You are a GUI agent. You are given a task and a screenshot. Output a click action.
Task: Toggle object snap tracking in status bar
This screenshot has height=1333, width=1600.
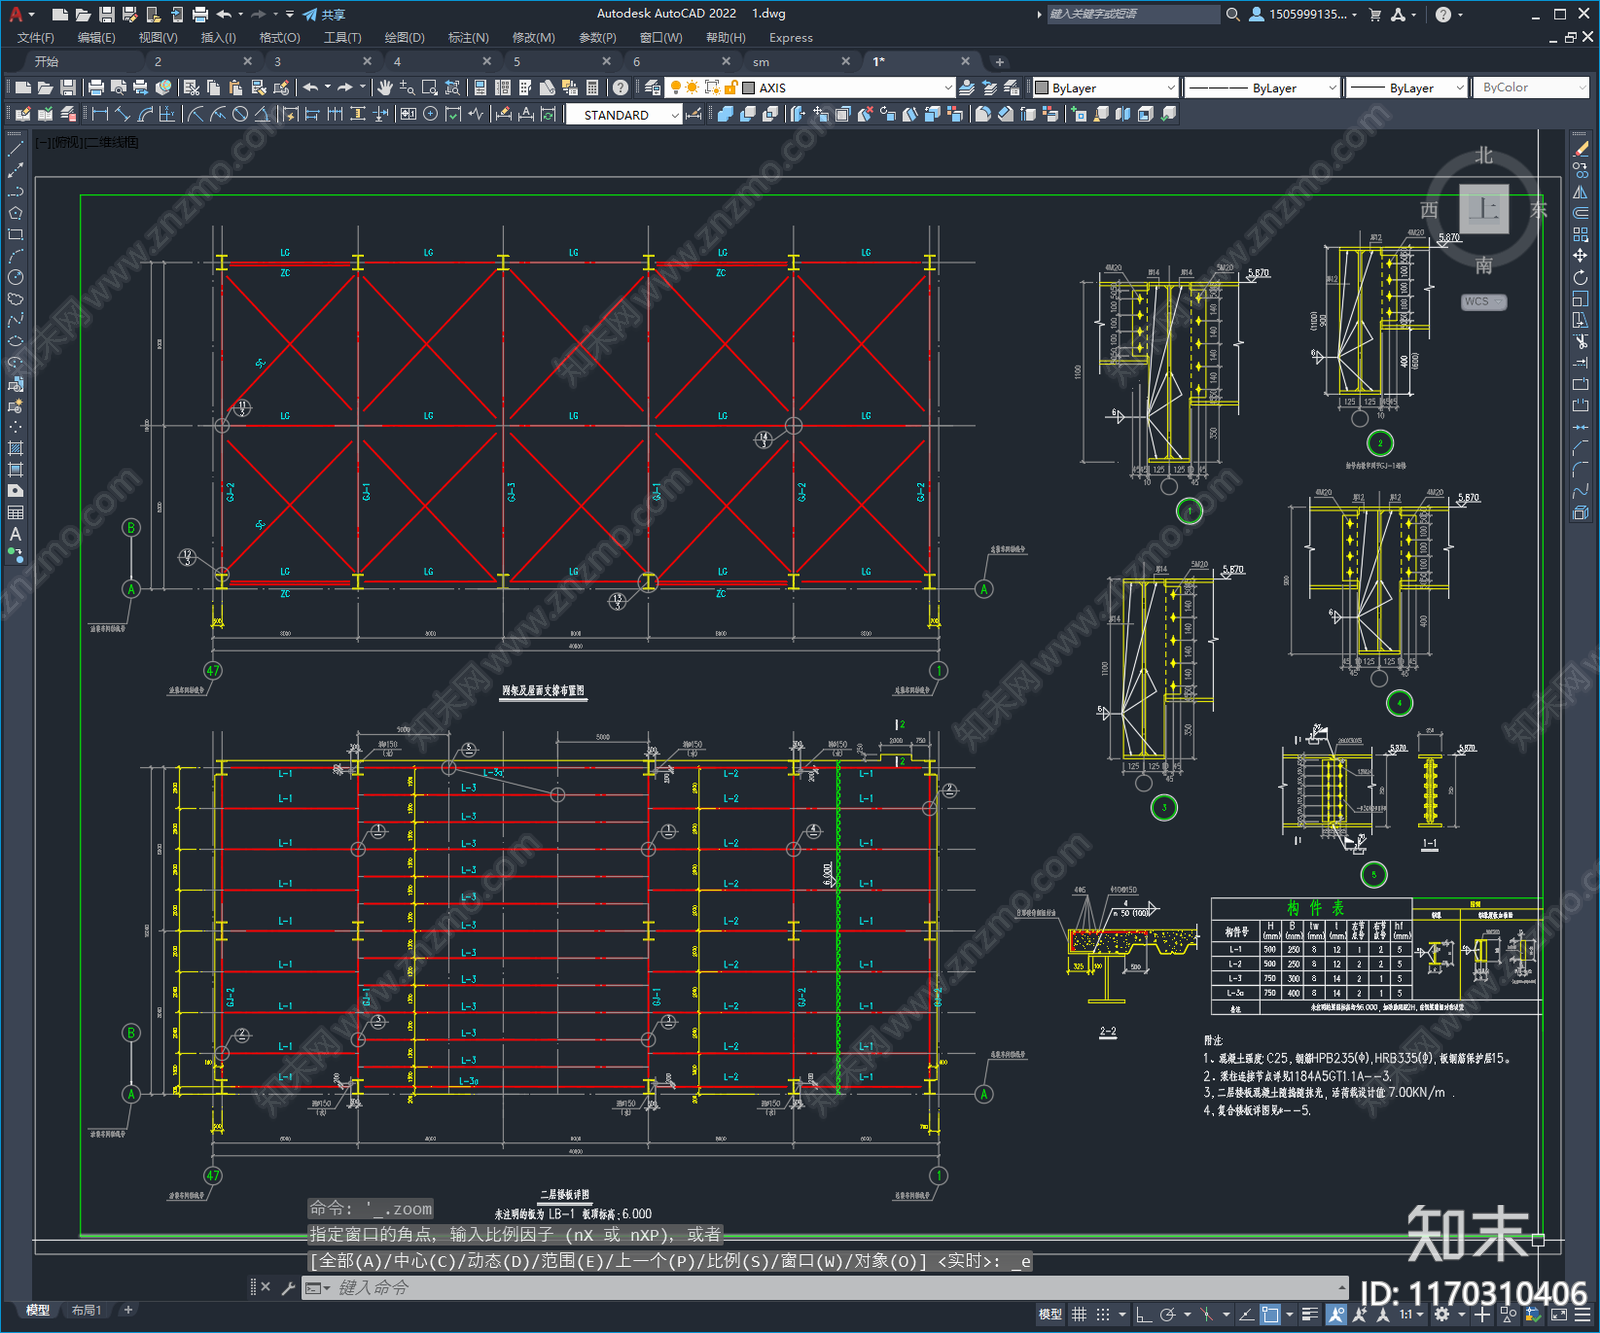[1247, 1314]
